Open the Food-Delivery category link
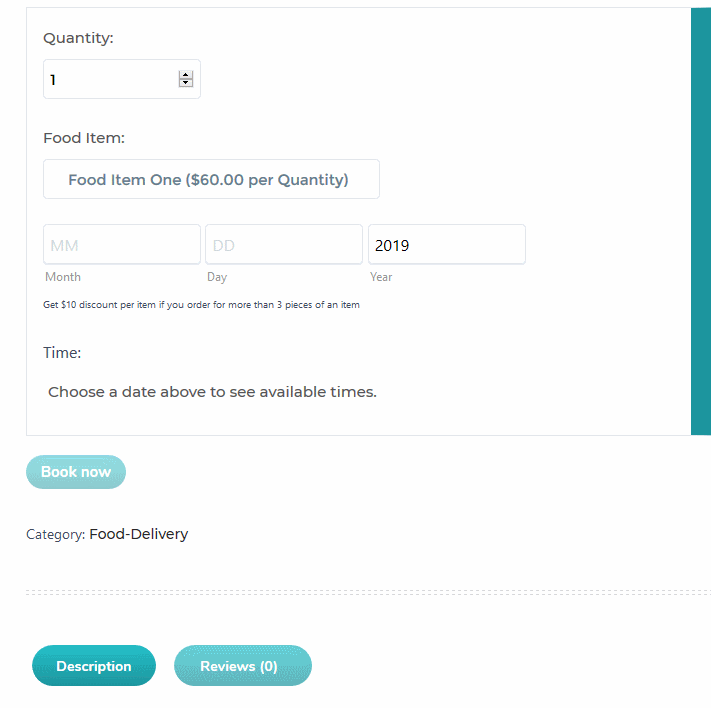 point(138,534)
